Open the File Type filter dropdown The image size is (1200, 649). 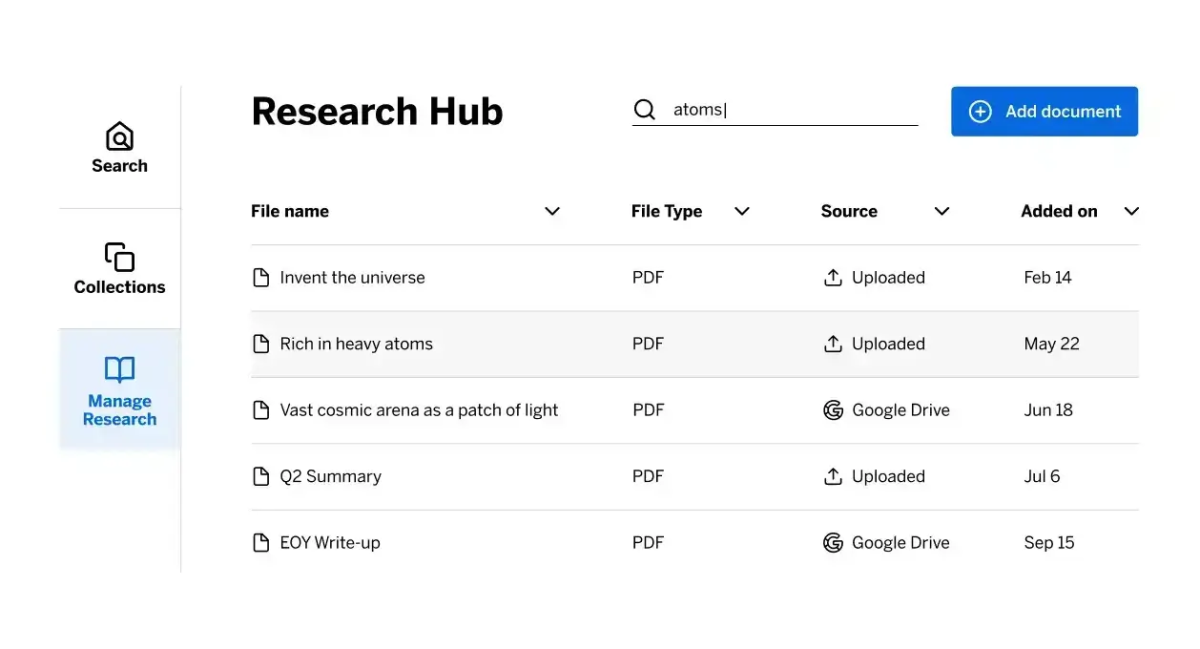742,211
